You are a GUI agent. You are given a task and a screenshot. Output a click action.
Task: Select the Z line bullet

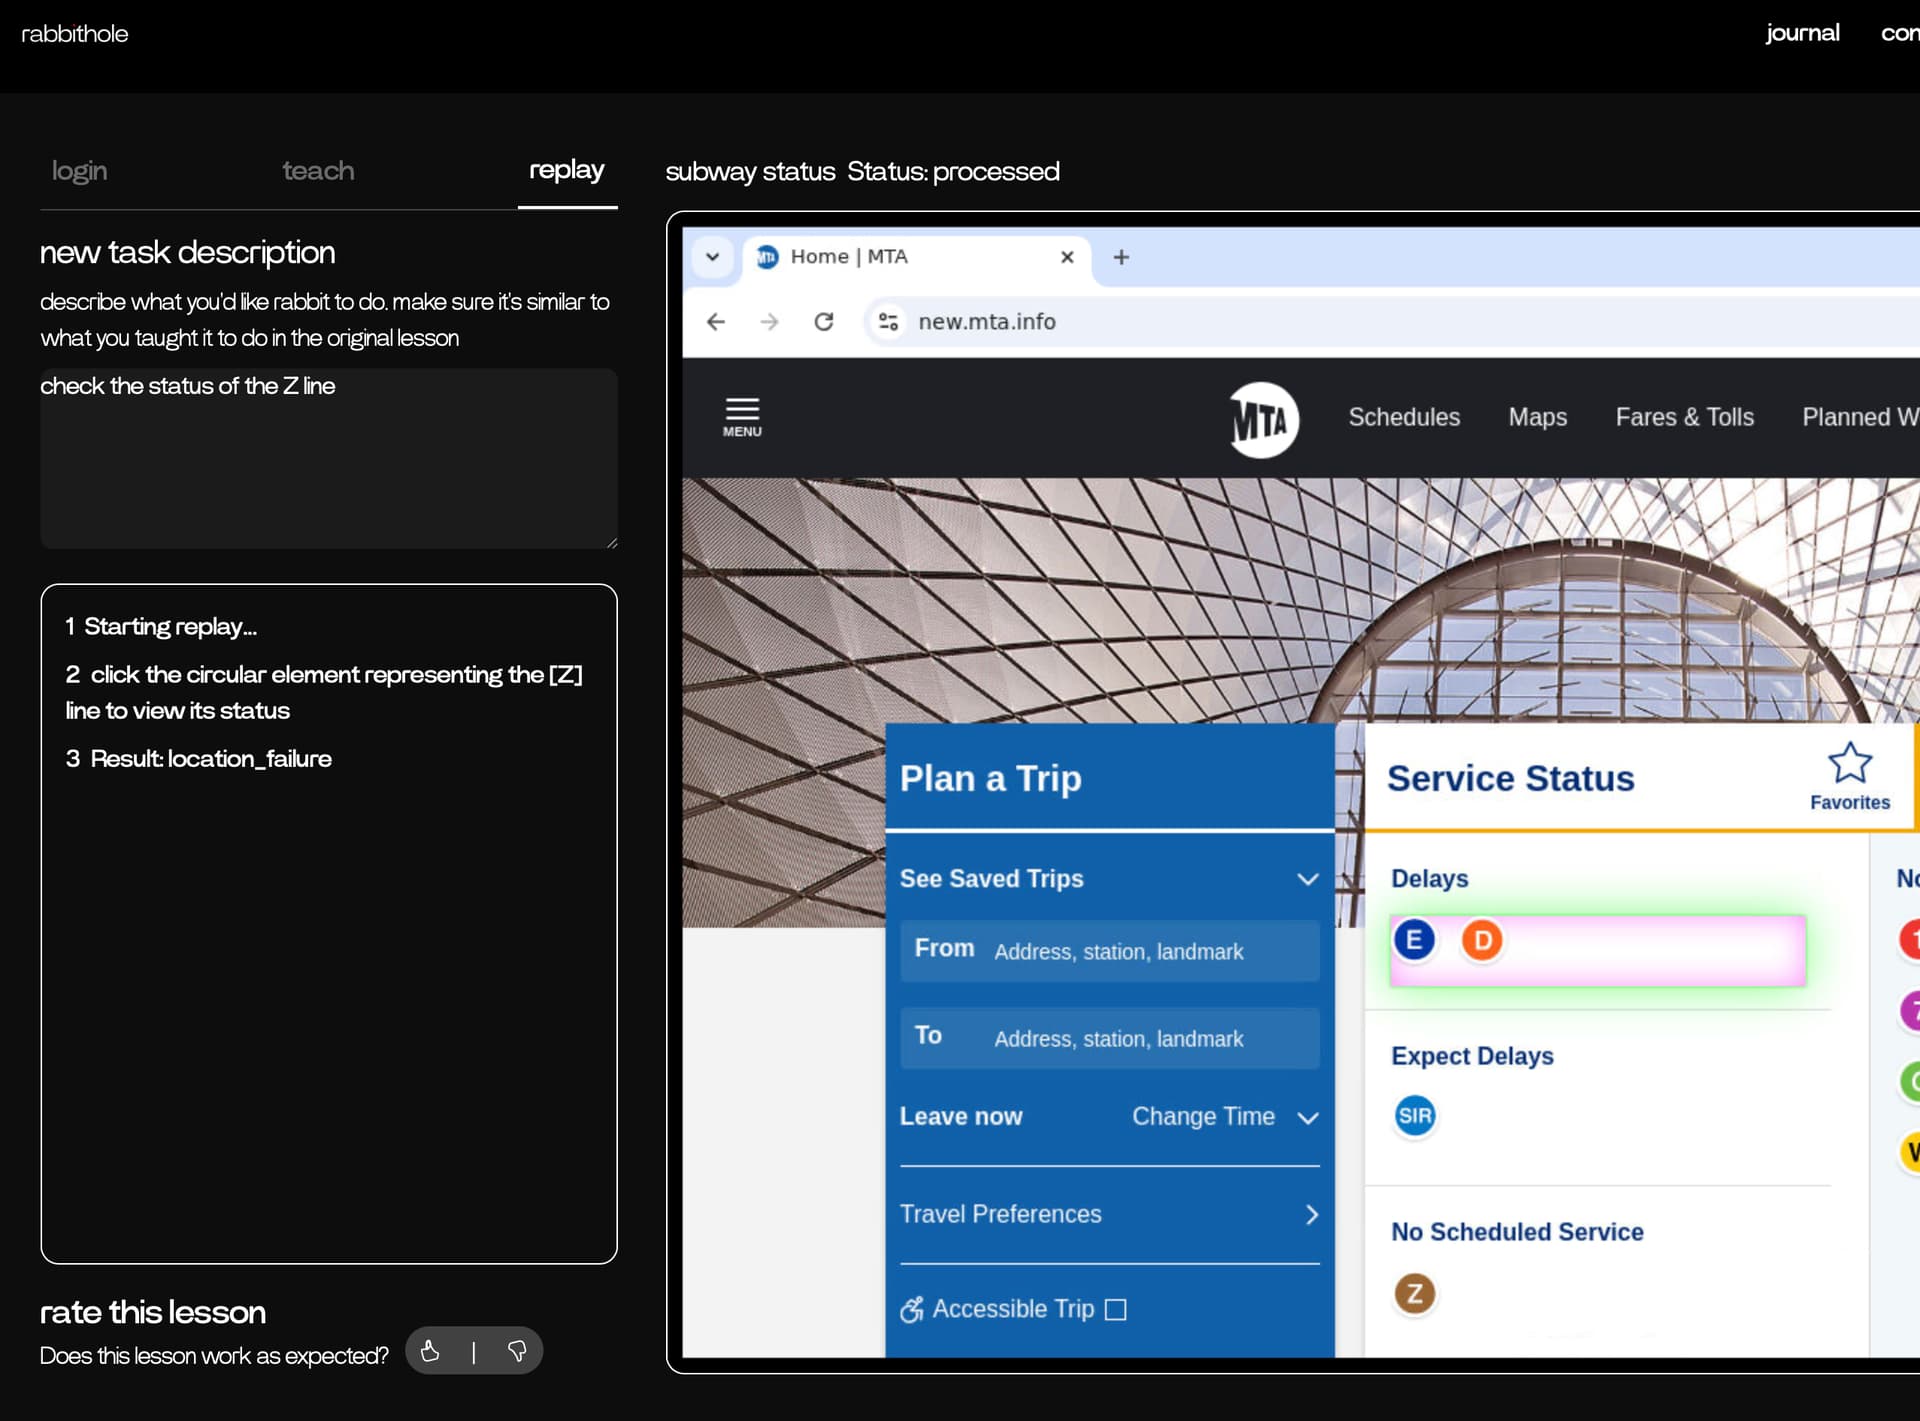point(1414,1294)
